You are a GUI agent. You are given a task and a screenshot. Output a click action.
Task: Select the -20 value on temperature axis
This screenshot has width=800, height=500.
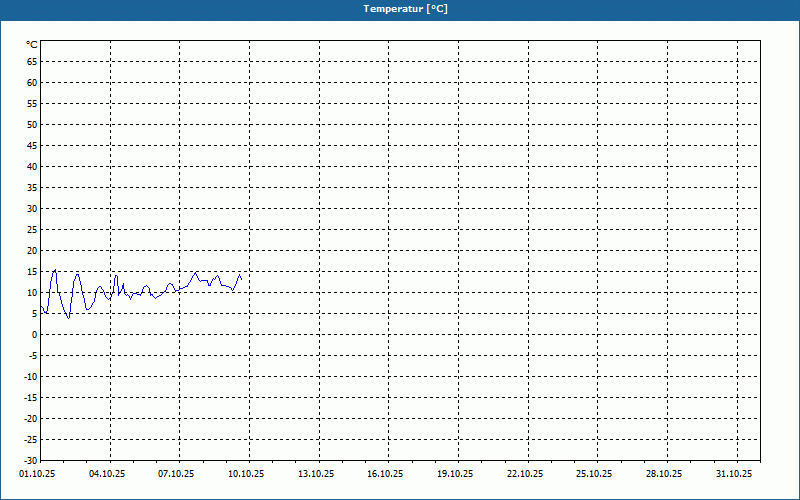tap(31, 418)
